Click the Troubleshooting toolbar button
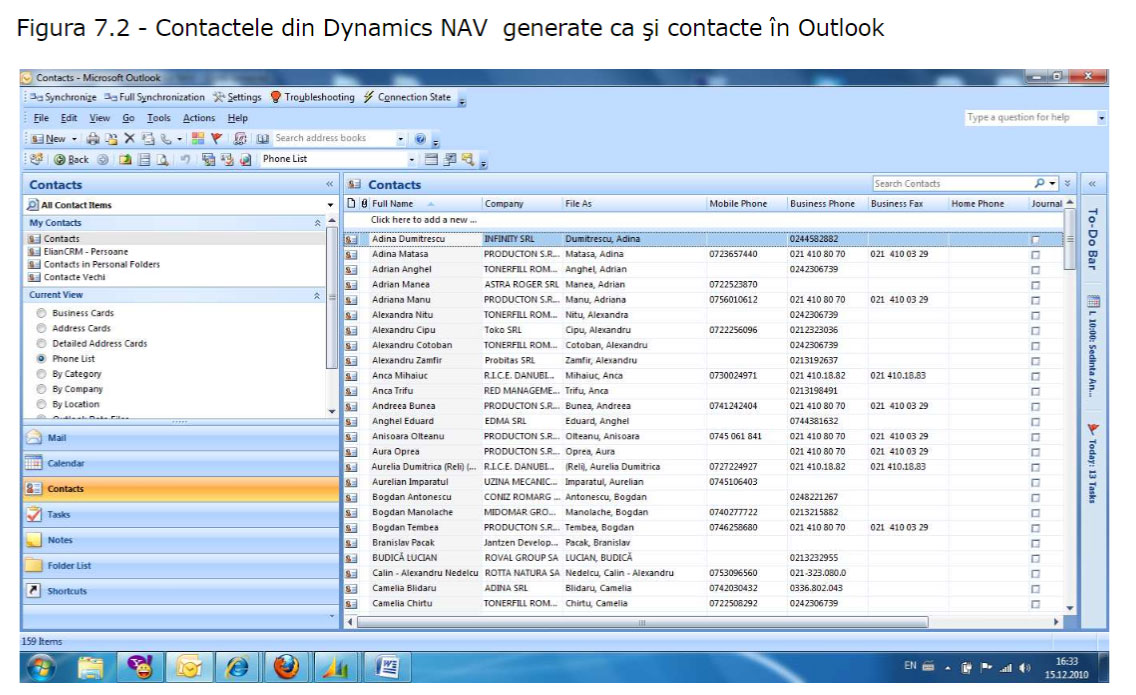This screenshot has width=1136, height=695. tap(312, 97)
